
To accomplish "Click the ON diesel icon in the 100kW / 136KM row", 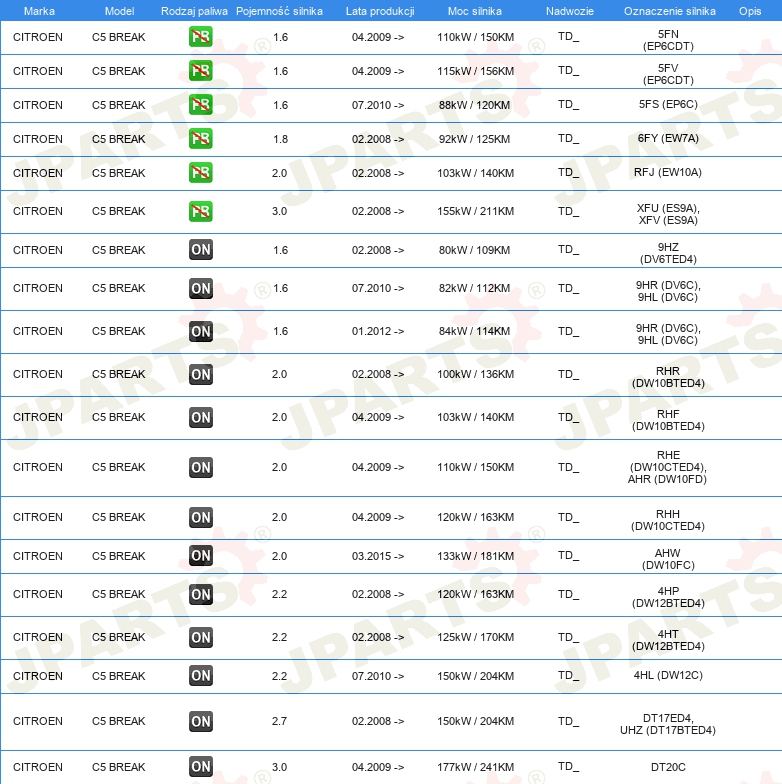I will point(200,374).
